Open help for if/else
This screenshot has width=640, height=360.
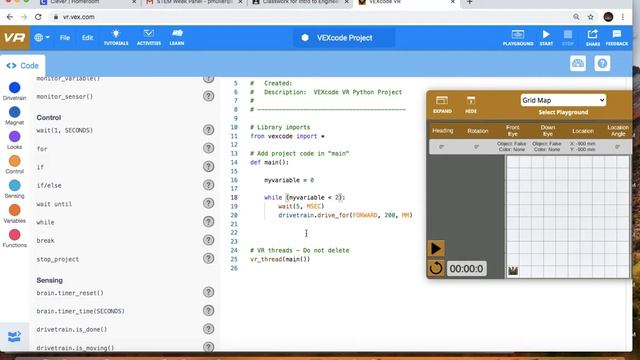point(209,185)
